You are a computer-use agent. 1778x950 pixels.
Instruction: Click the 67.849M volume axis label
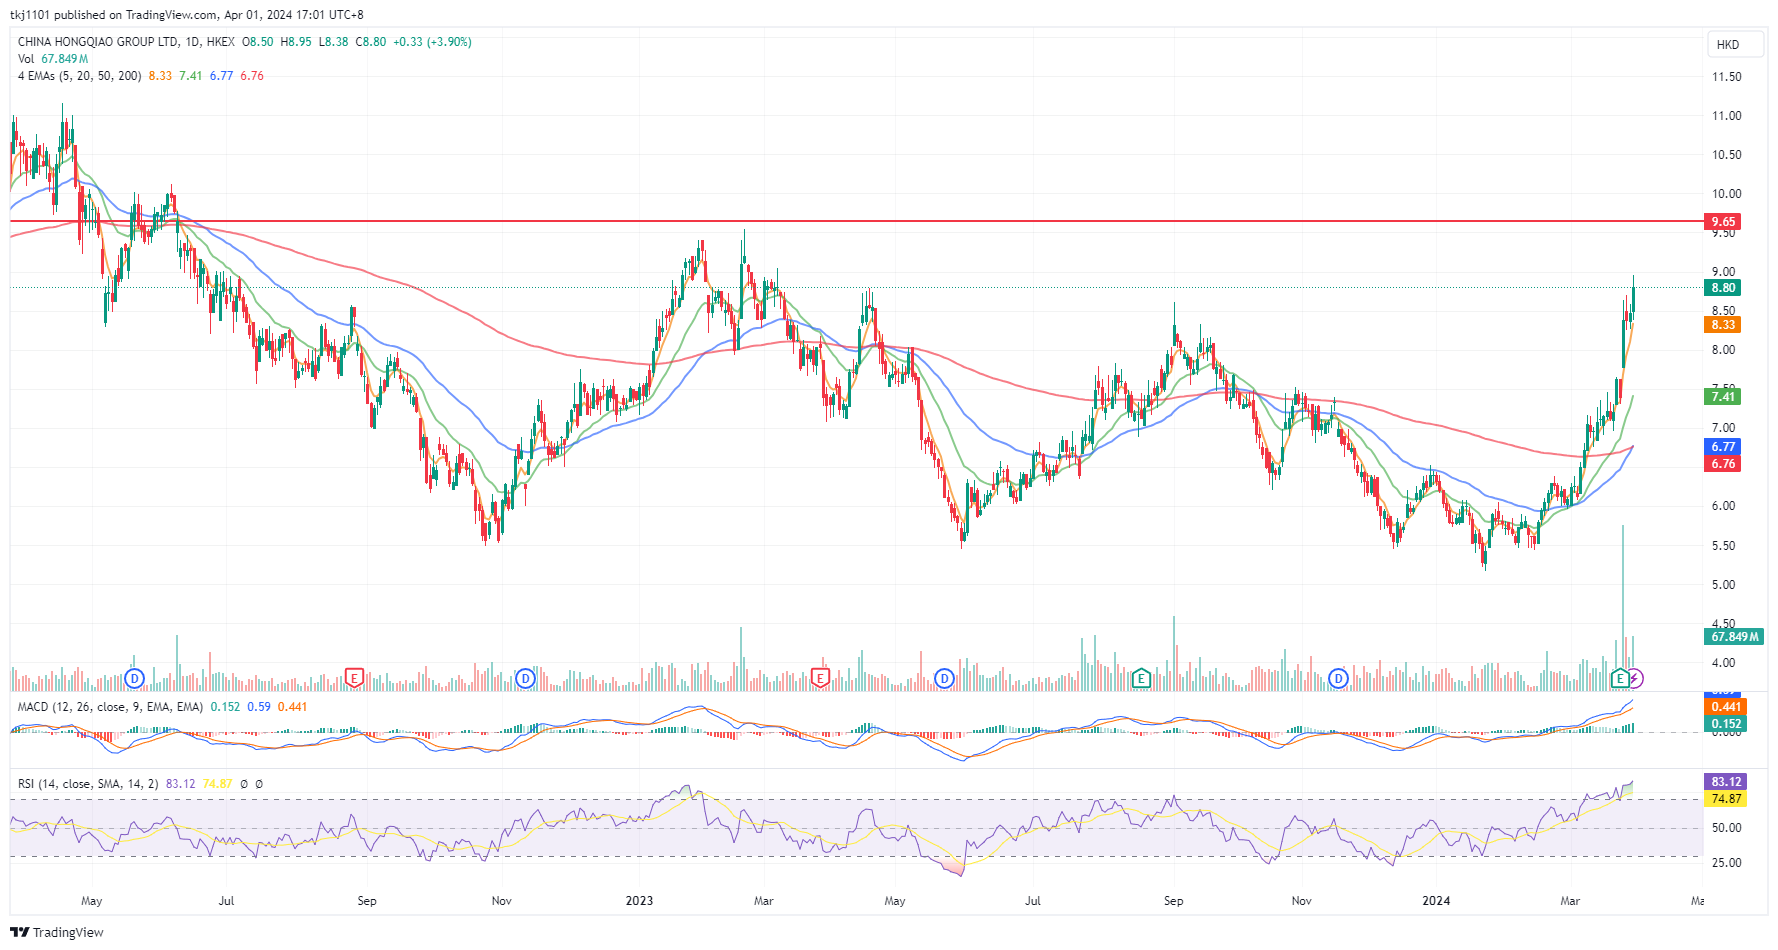click(x=1734, y=637)
